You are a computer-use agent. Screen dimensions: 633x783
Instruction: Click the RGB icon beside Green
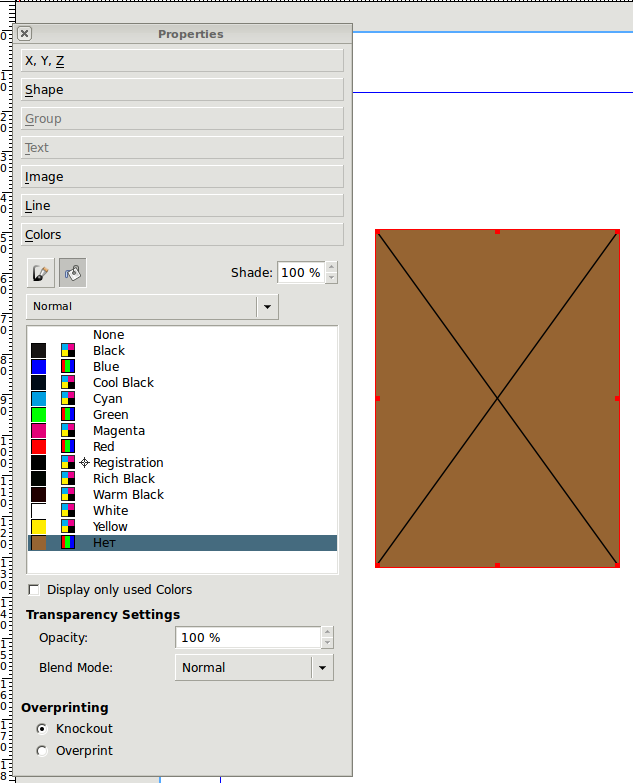click(x=68, y=415)
